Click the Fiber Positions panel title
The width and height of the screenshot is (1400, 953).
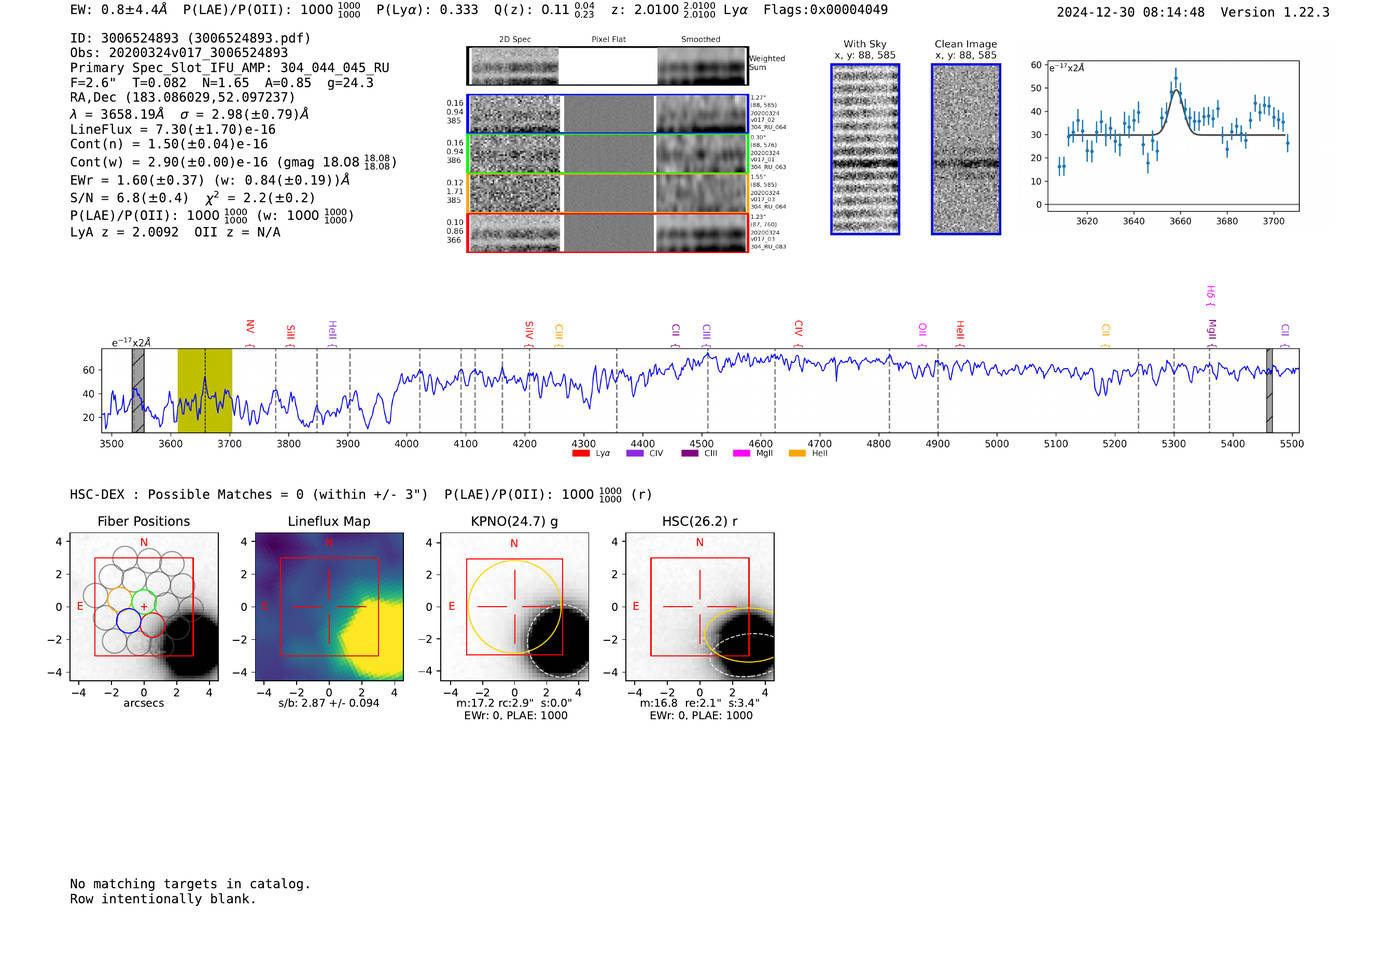[x=144, y=521]
